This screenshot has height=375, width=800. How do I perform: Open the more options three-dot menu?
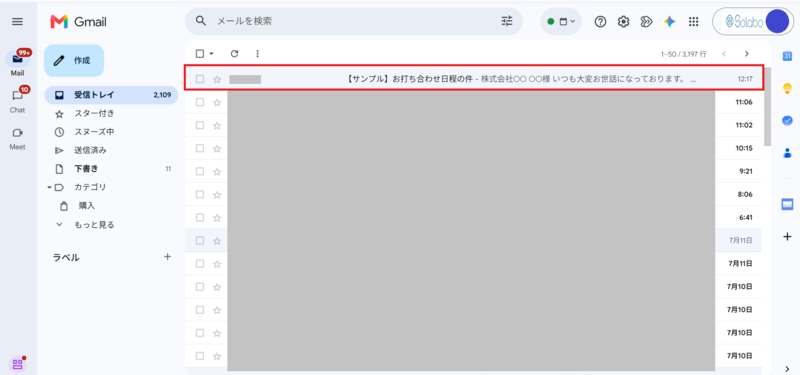click(257, 54)
